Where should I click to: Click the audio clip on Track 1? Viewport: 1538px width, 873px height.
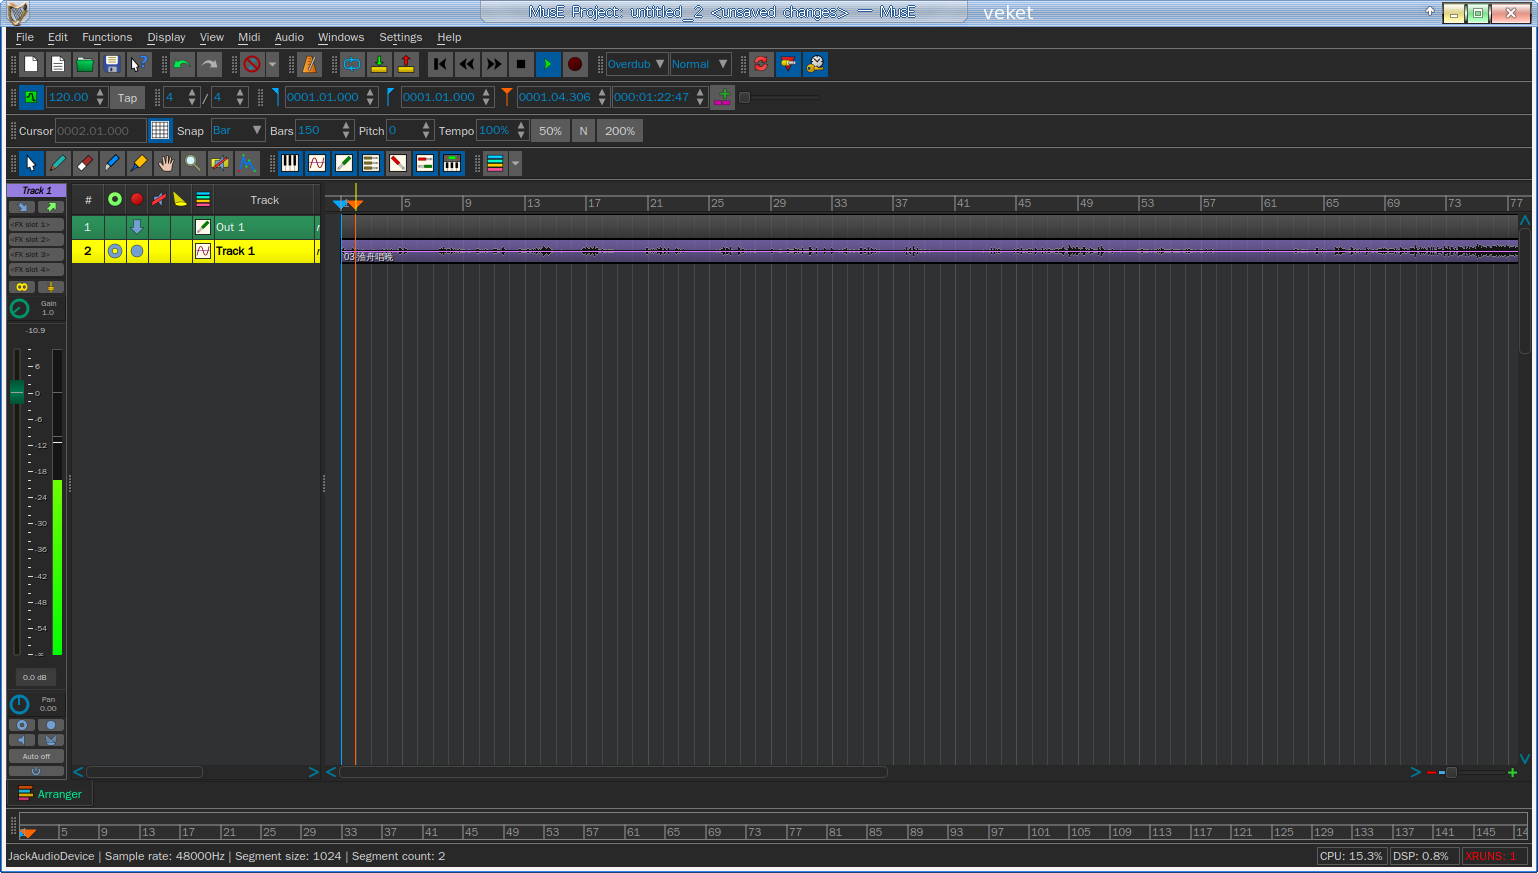(930, 251)
